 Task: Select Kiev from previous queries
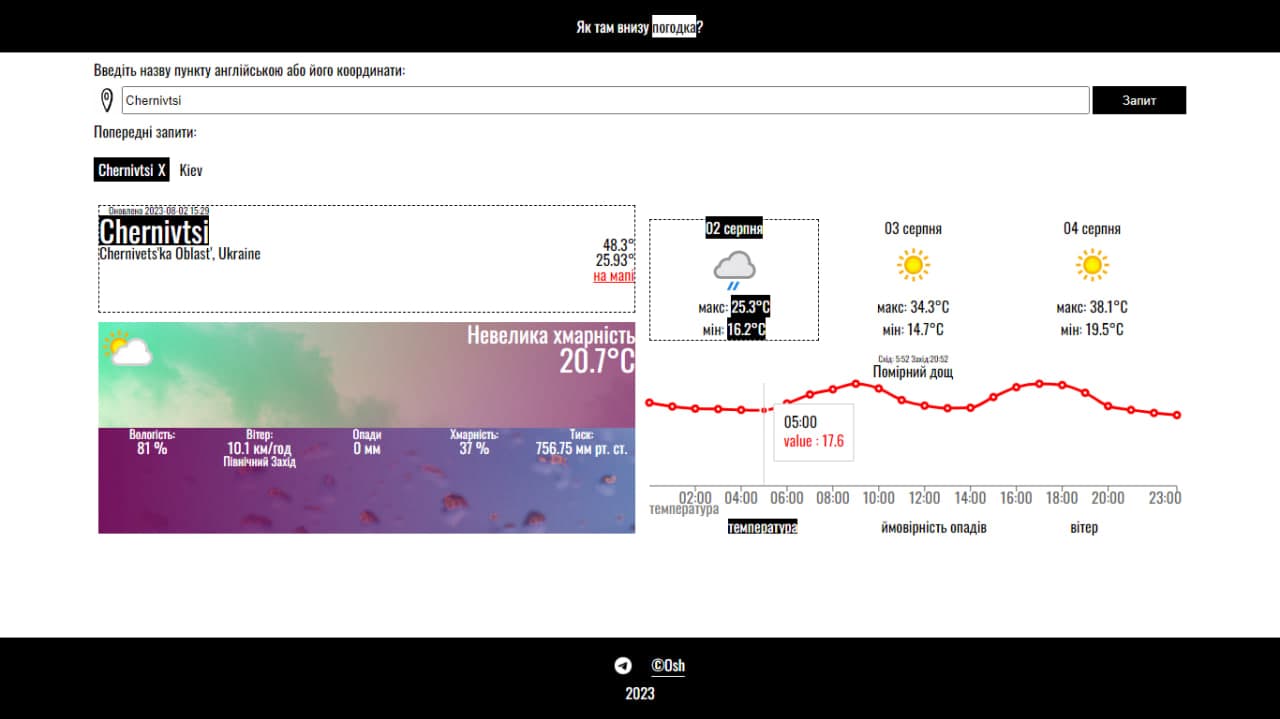pos(191,170)
